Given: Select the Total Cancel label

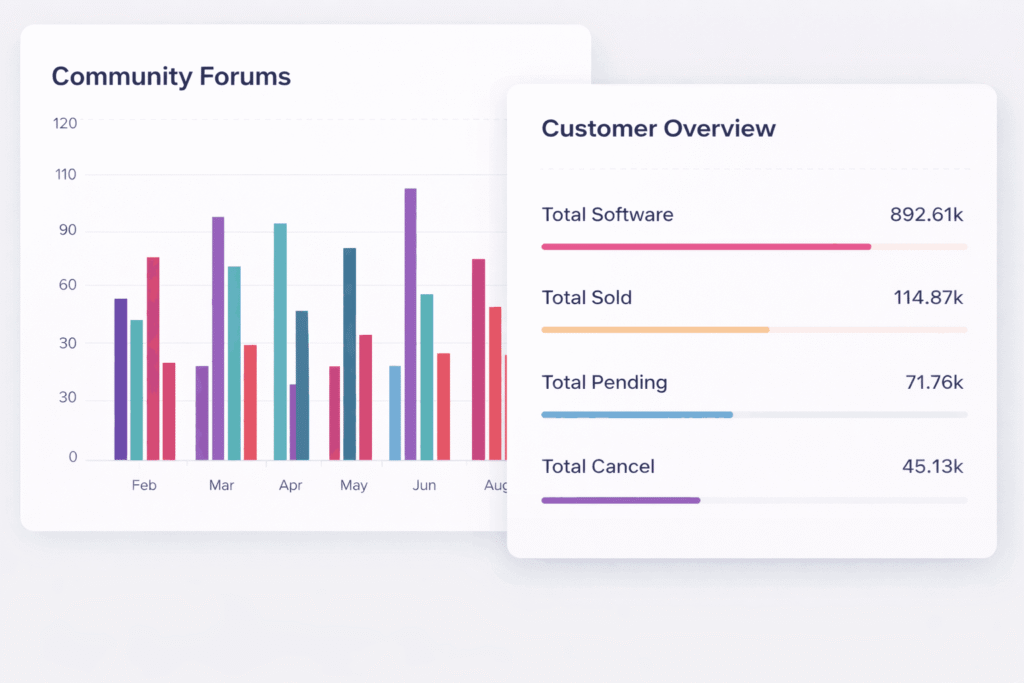Looking at the screenshot, I should (x=598, y=466).
